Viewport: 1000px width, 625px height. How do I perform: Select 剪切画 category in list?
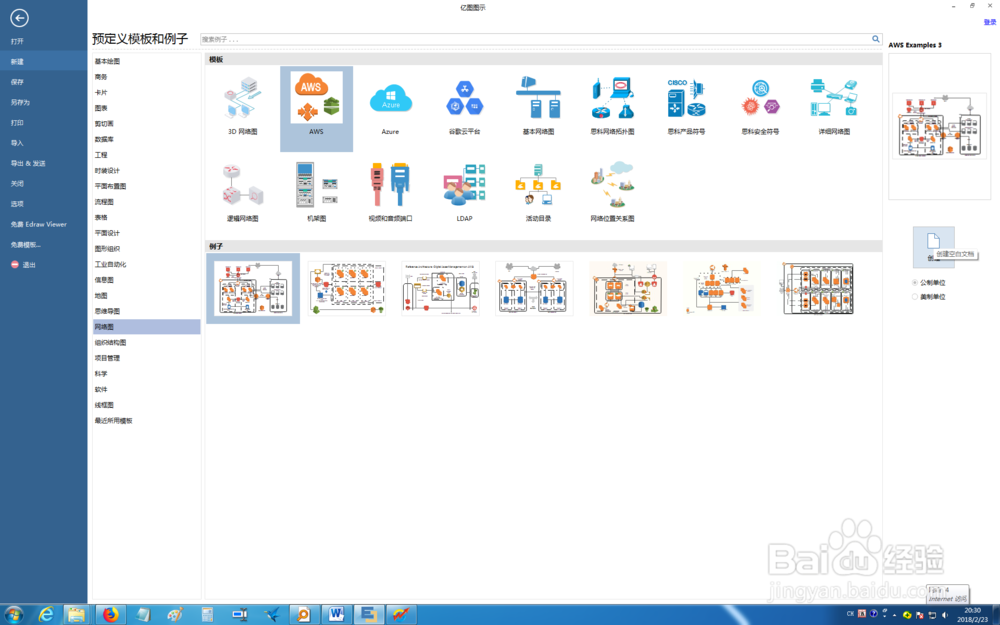click(104, 124)
